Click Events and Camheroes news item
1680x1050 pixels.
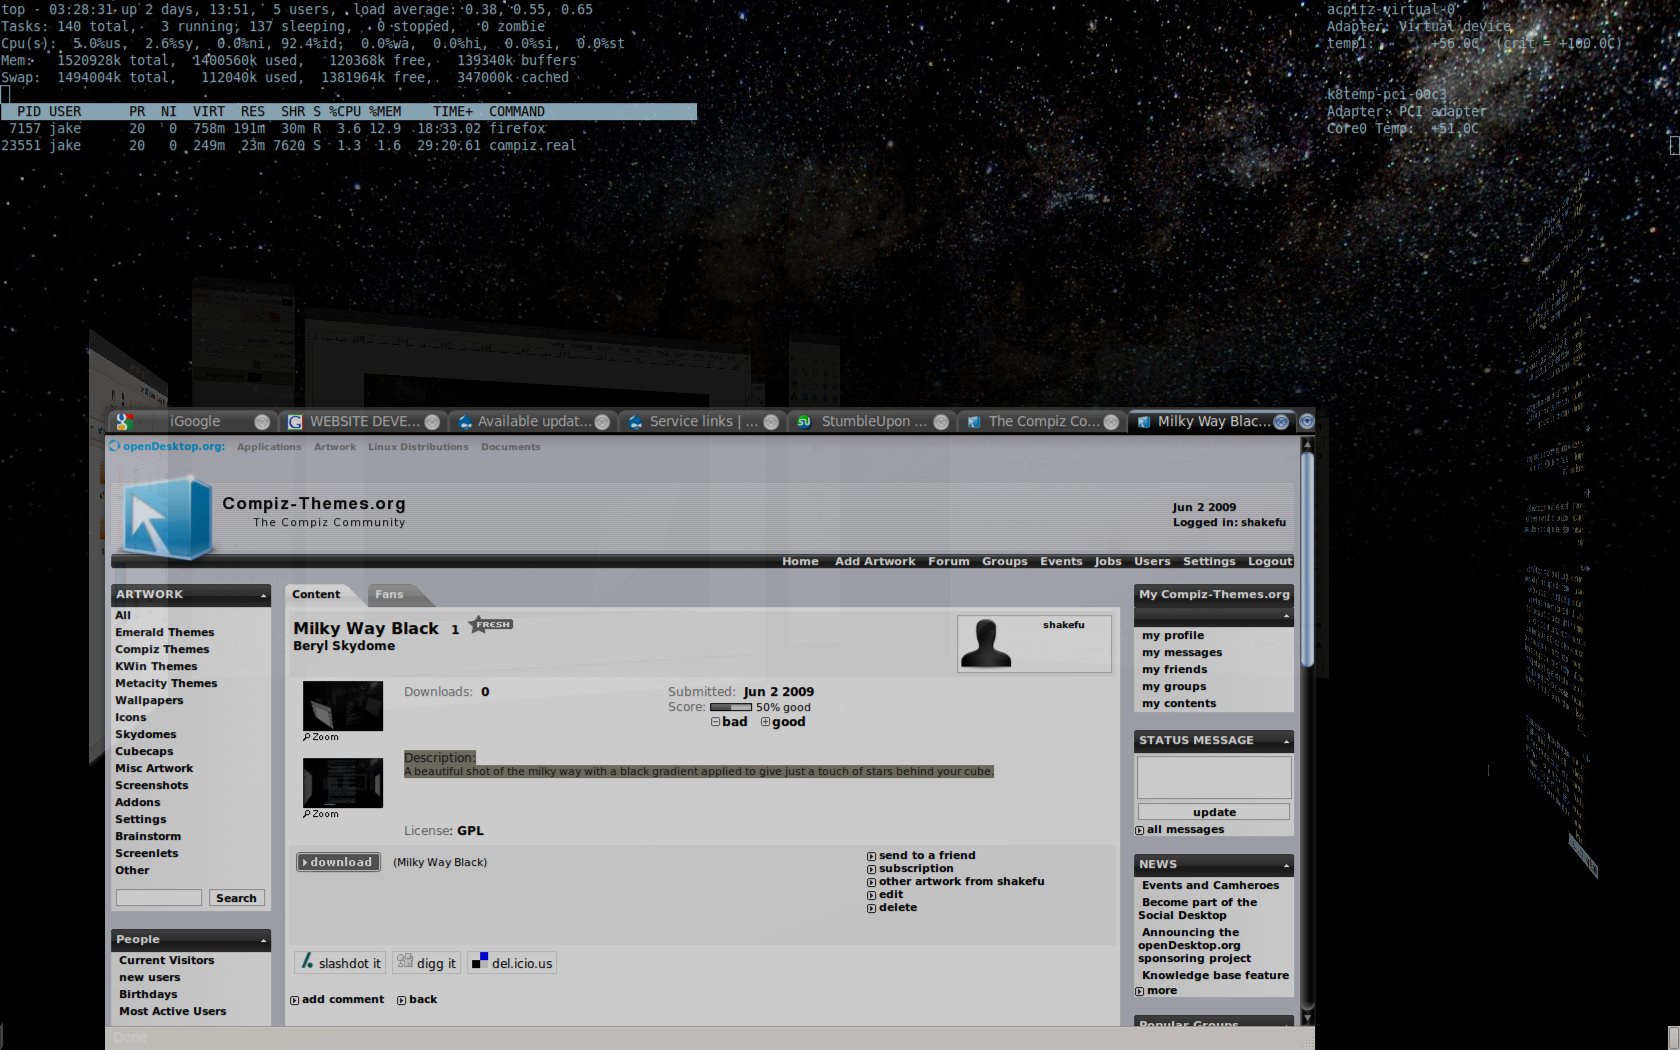[1210, 886]
